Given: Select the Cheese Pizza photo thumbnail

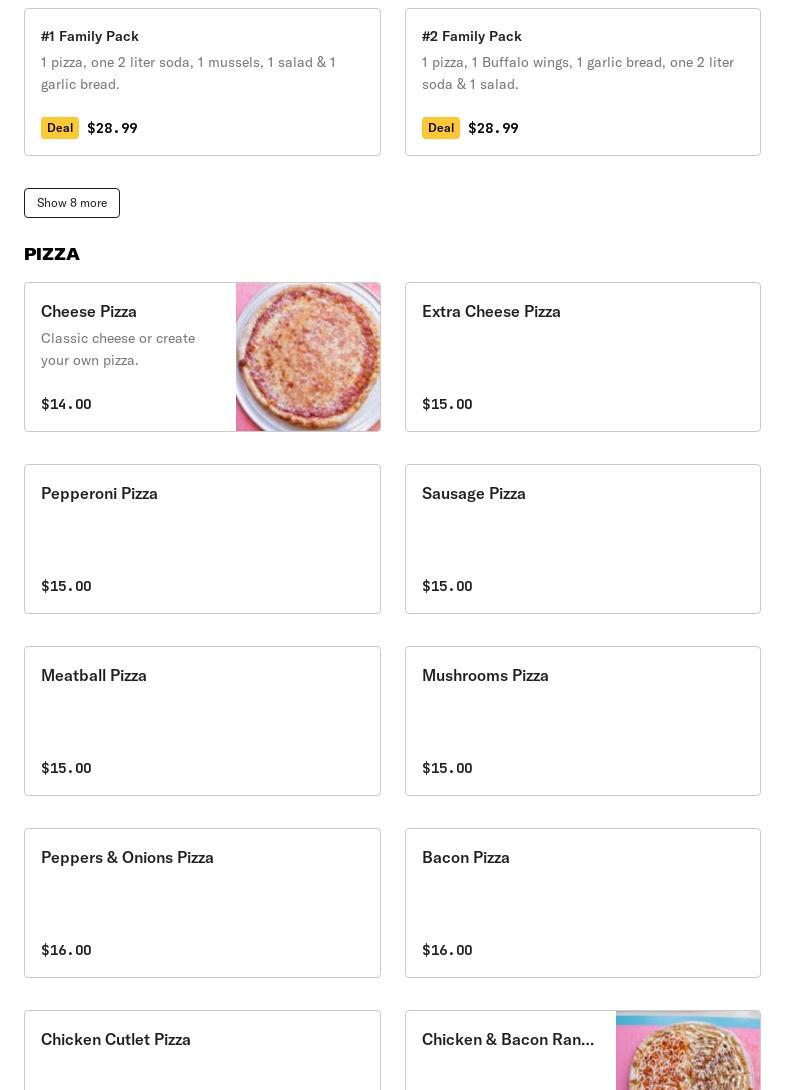Looking at the screenshot, I should [x=308, y=357].
